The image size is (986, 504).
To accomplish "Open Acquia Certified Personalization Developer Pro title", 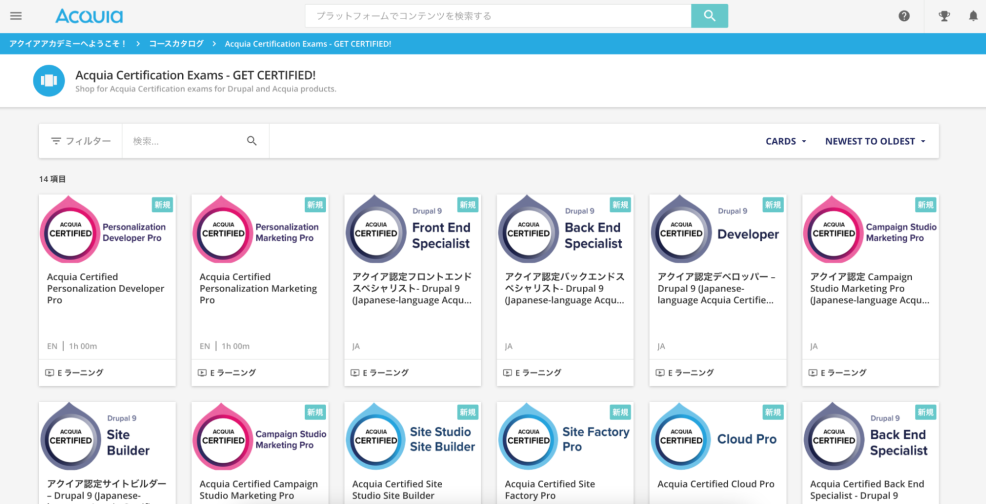I will [x=106, y=288].
